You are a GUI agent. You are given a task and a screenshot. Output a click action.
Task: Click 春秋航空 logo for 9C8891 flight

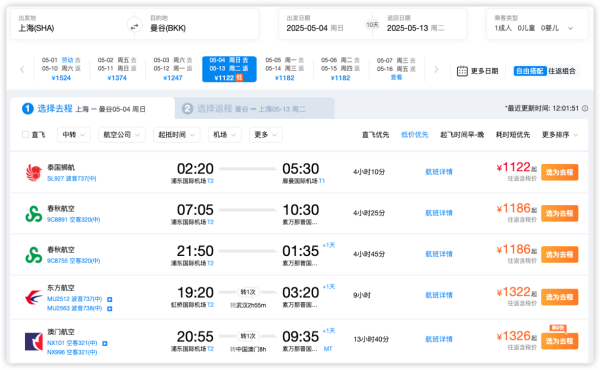pos(34,214)
